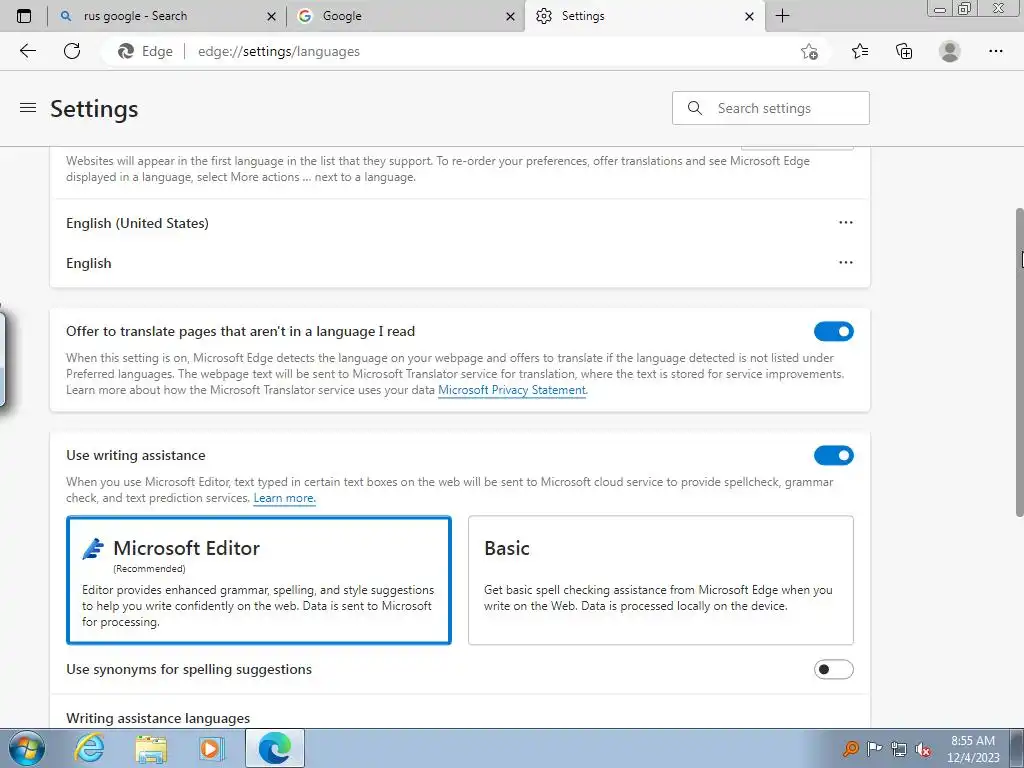Image resolution: width=1024 pixels, height=768 pixels.
Task: Switch to the Google tab
Action: coord(405,16)
